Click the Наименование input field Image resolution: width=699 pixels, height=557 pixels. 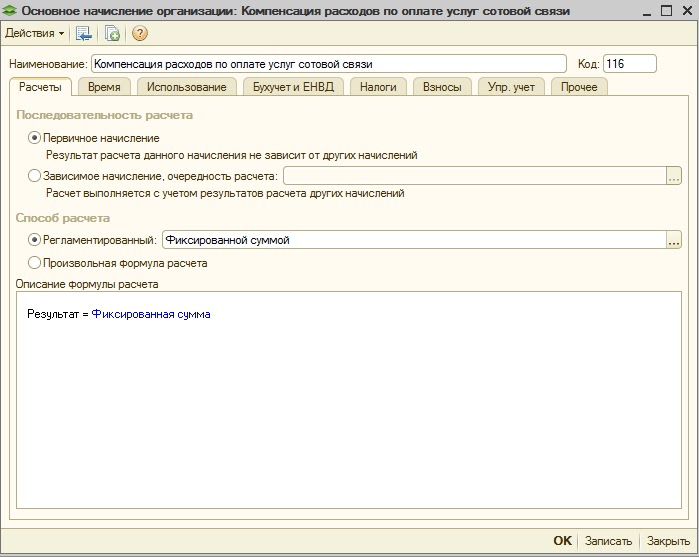point(329,64)
